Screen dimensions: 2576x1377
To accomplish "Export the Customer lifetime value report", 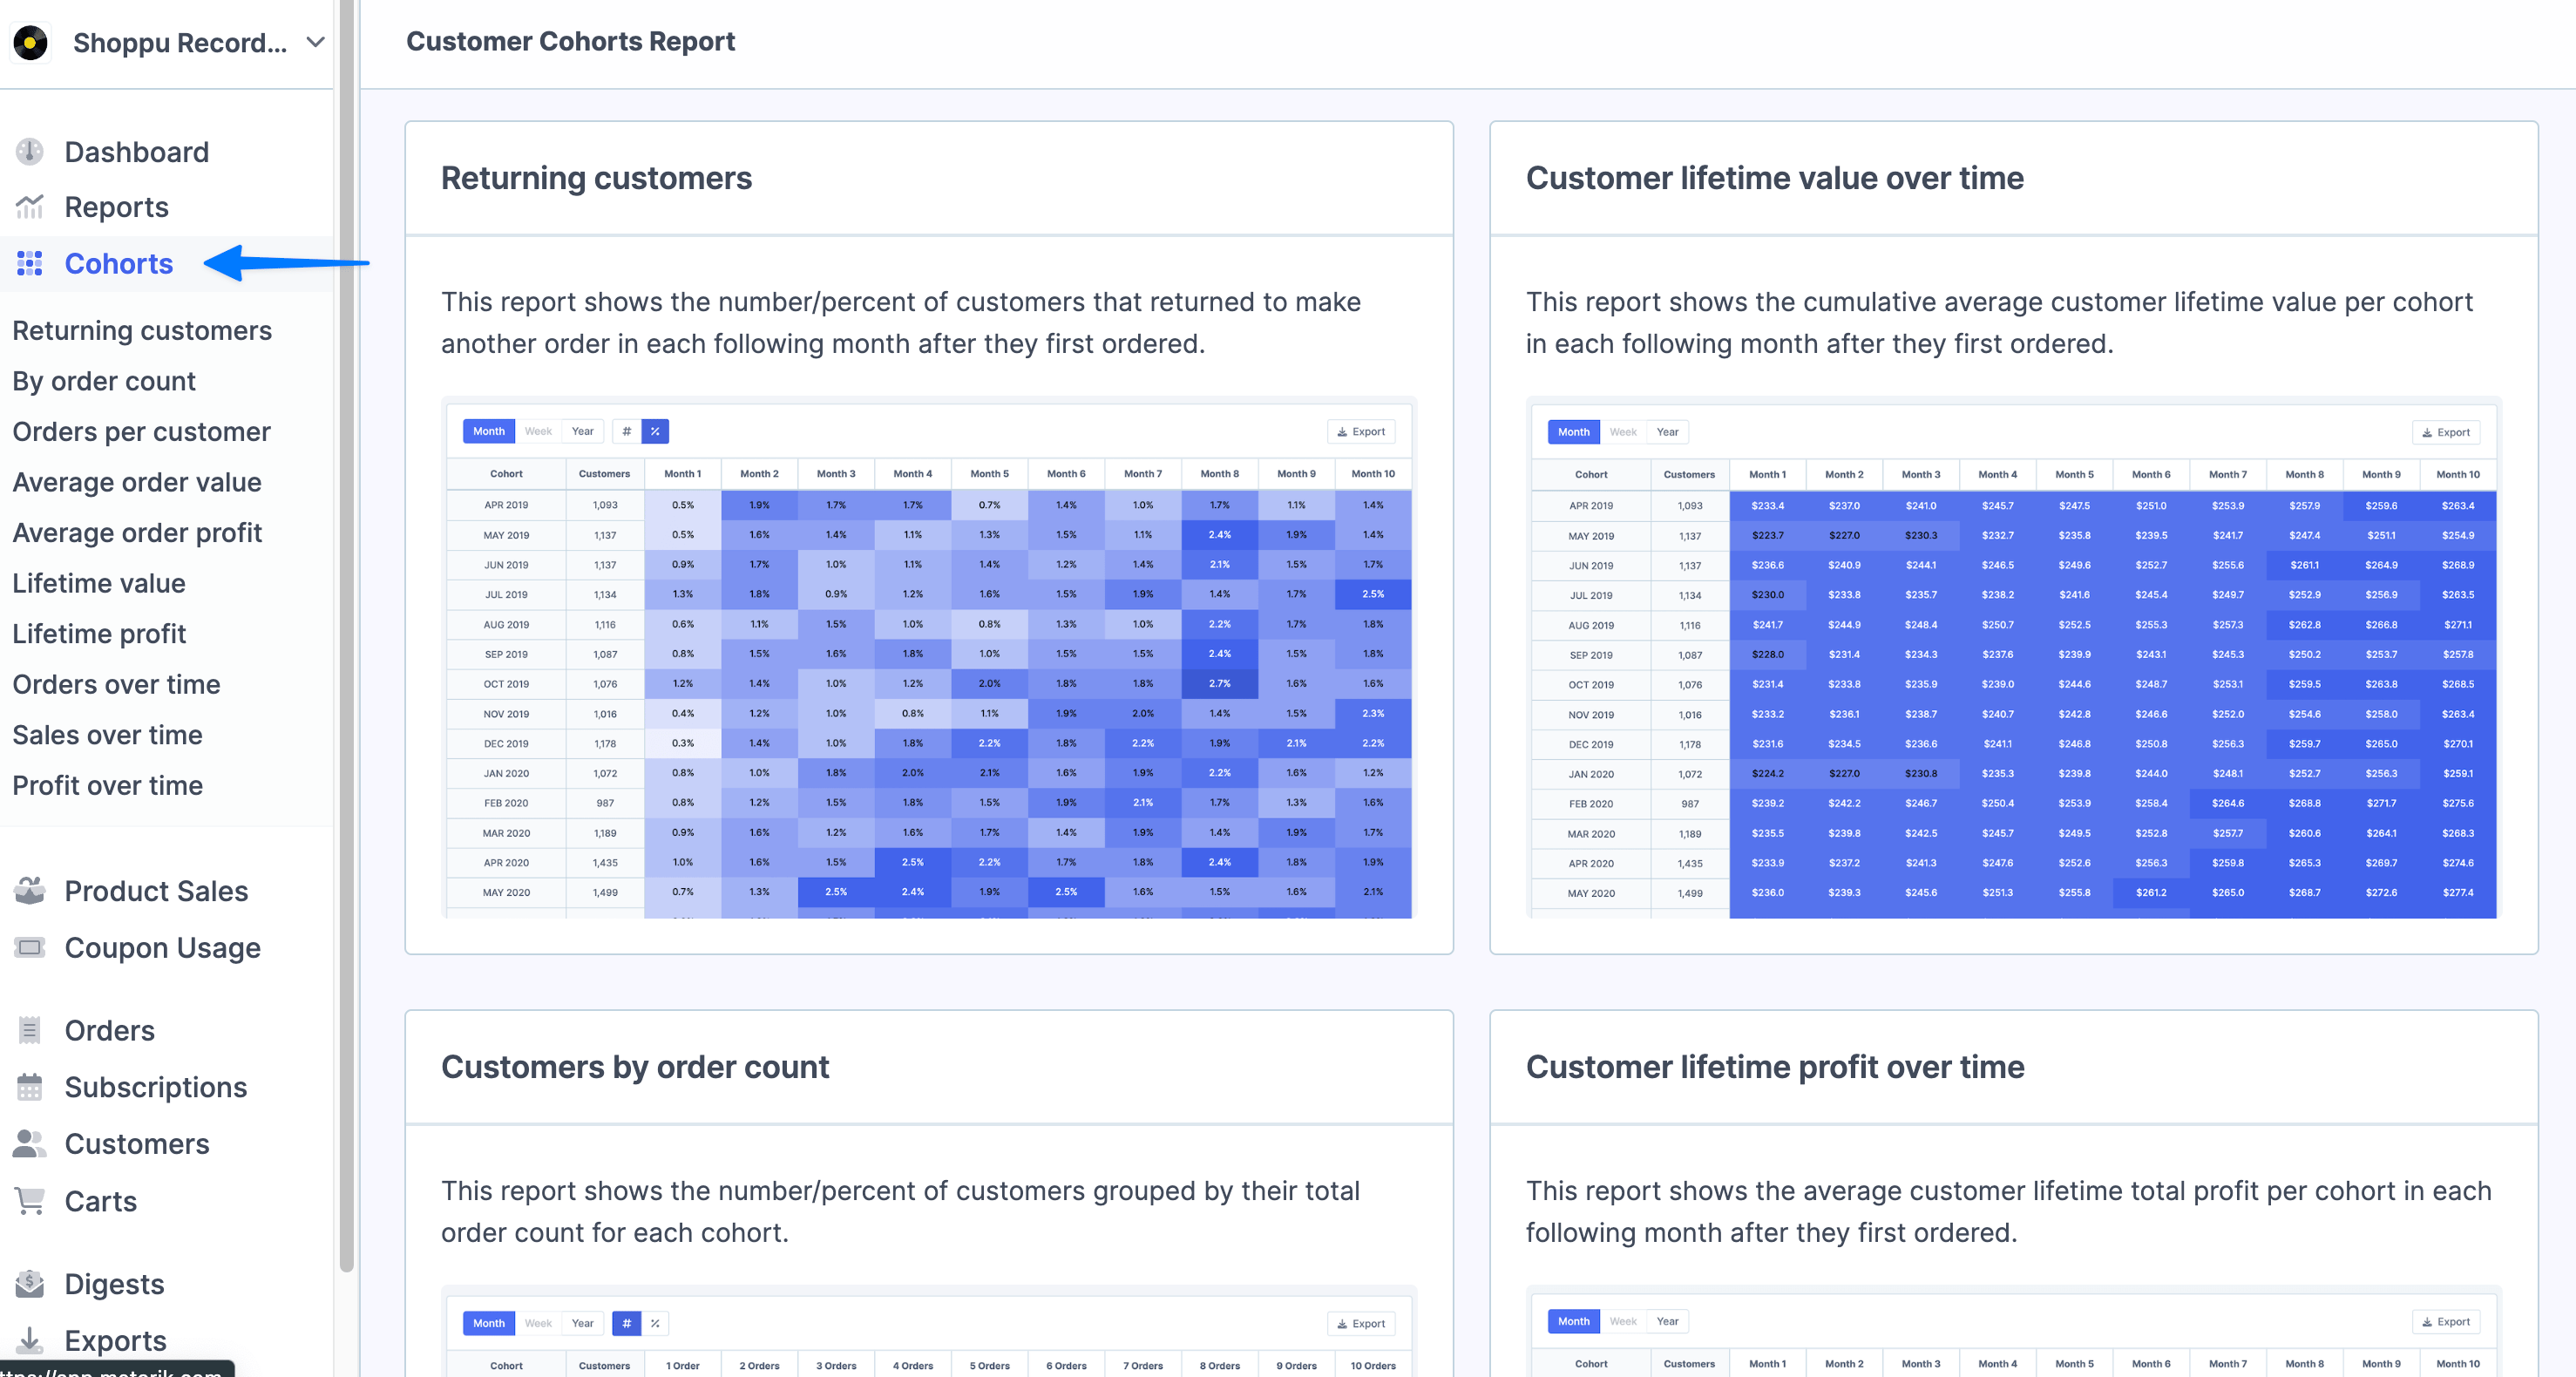I will tap(2445, 431).
